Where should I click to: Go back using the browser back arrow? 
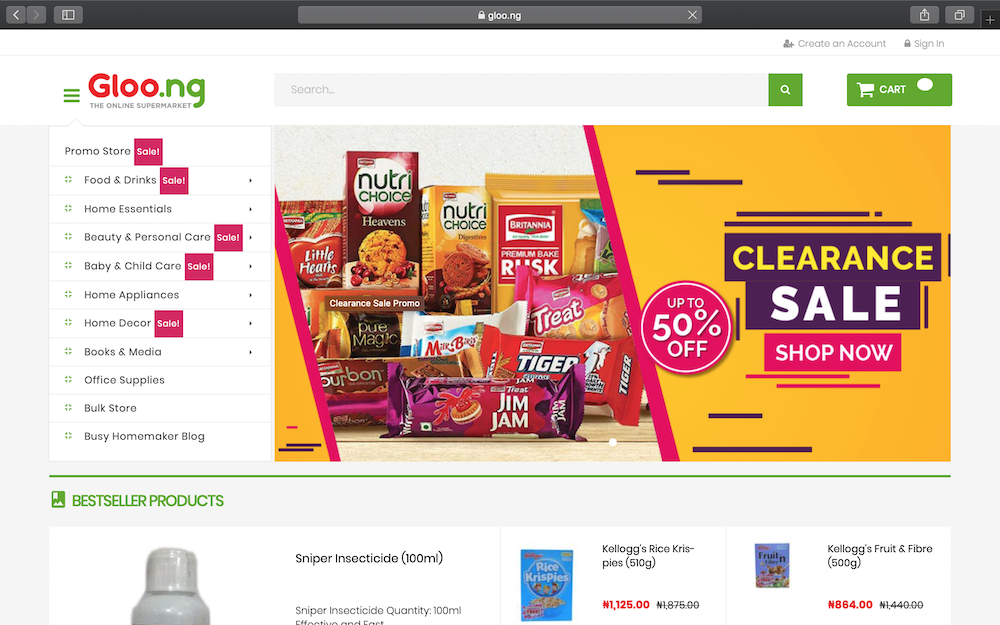pyautogui.click(x=16, y=15)
